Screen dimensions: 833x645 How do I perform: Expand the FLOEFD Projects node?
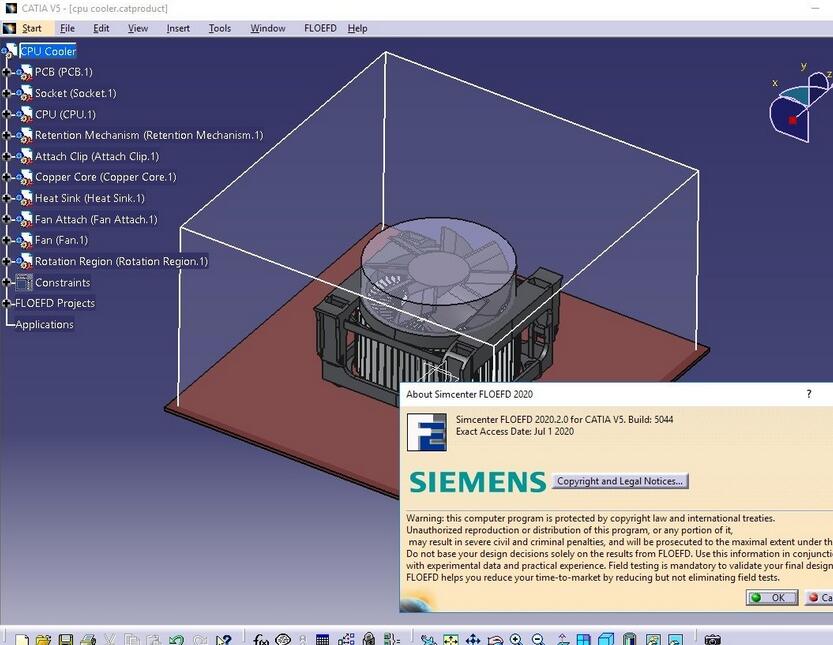tap(6, 303)
